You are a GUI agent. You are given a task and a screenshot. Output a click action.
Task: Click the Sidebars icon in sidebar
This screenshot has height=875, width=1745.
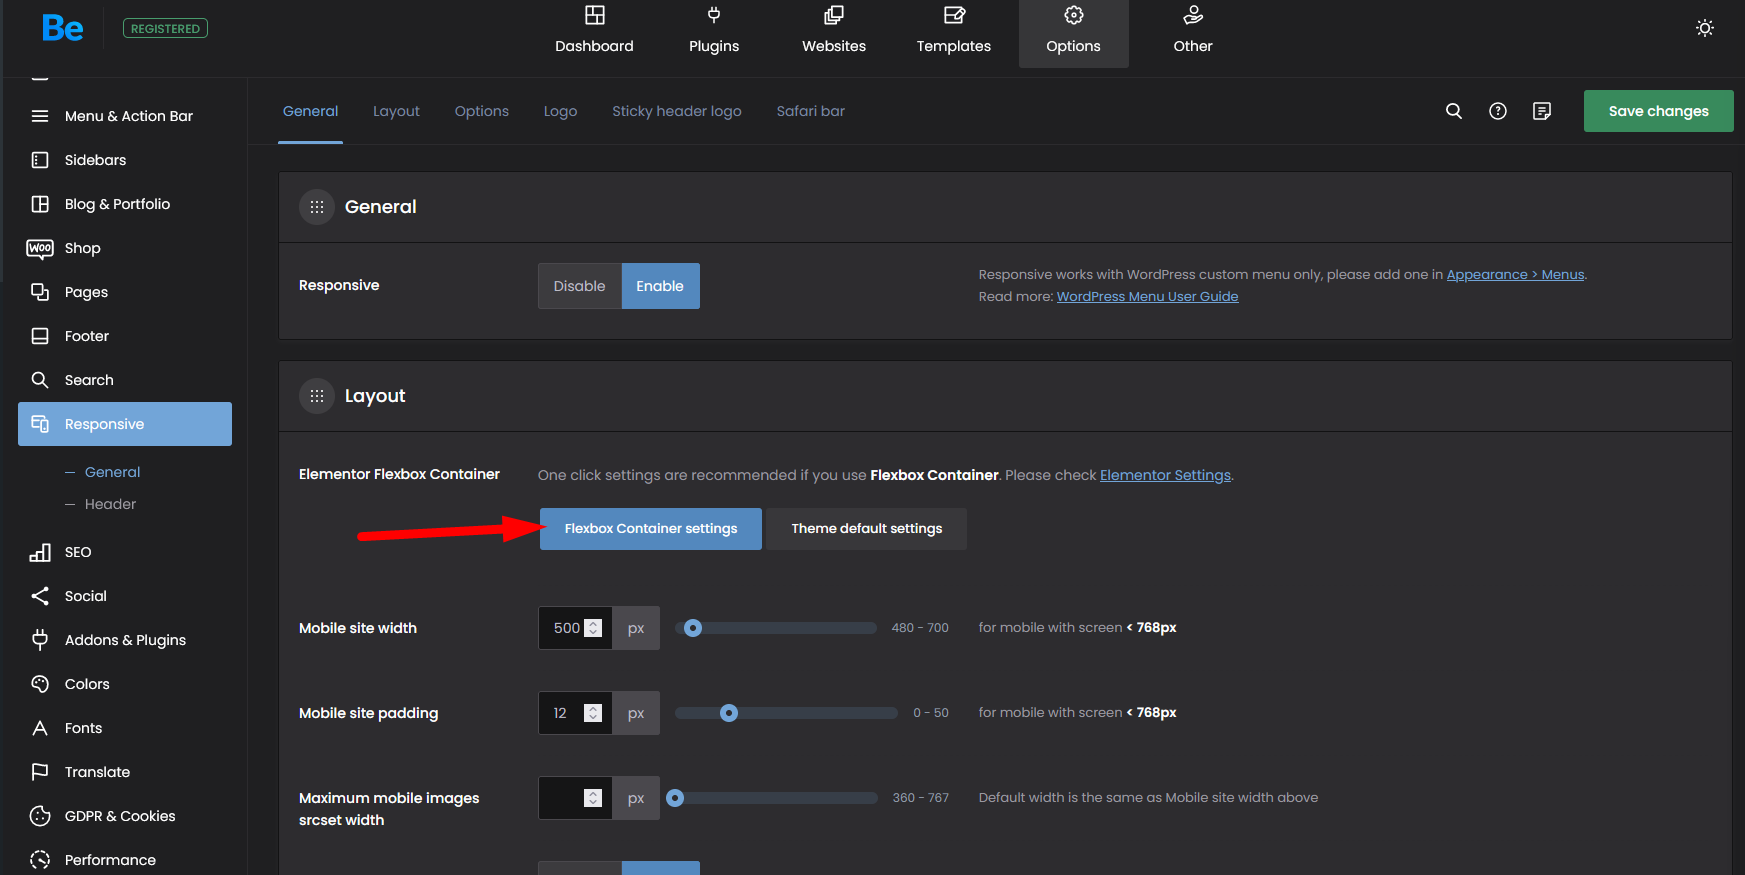(40, 160)
